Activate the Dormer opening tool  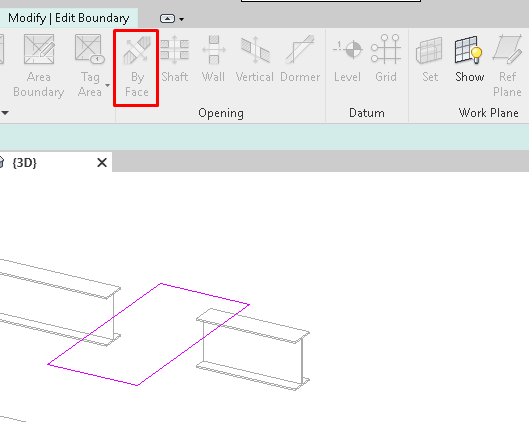point(300,59)
